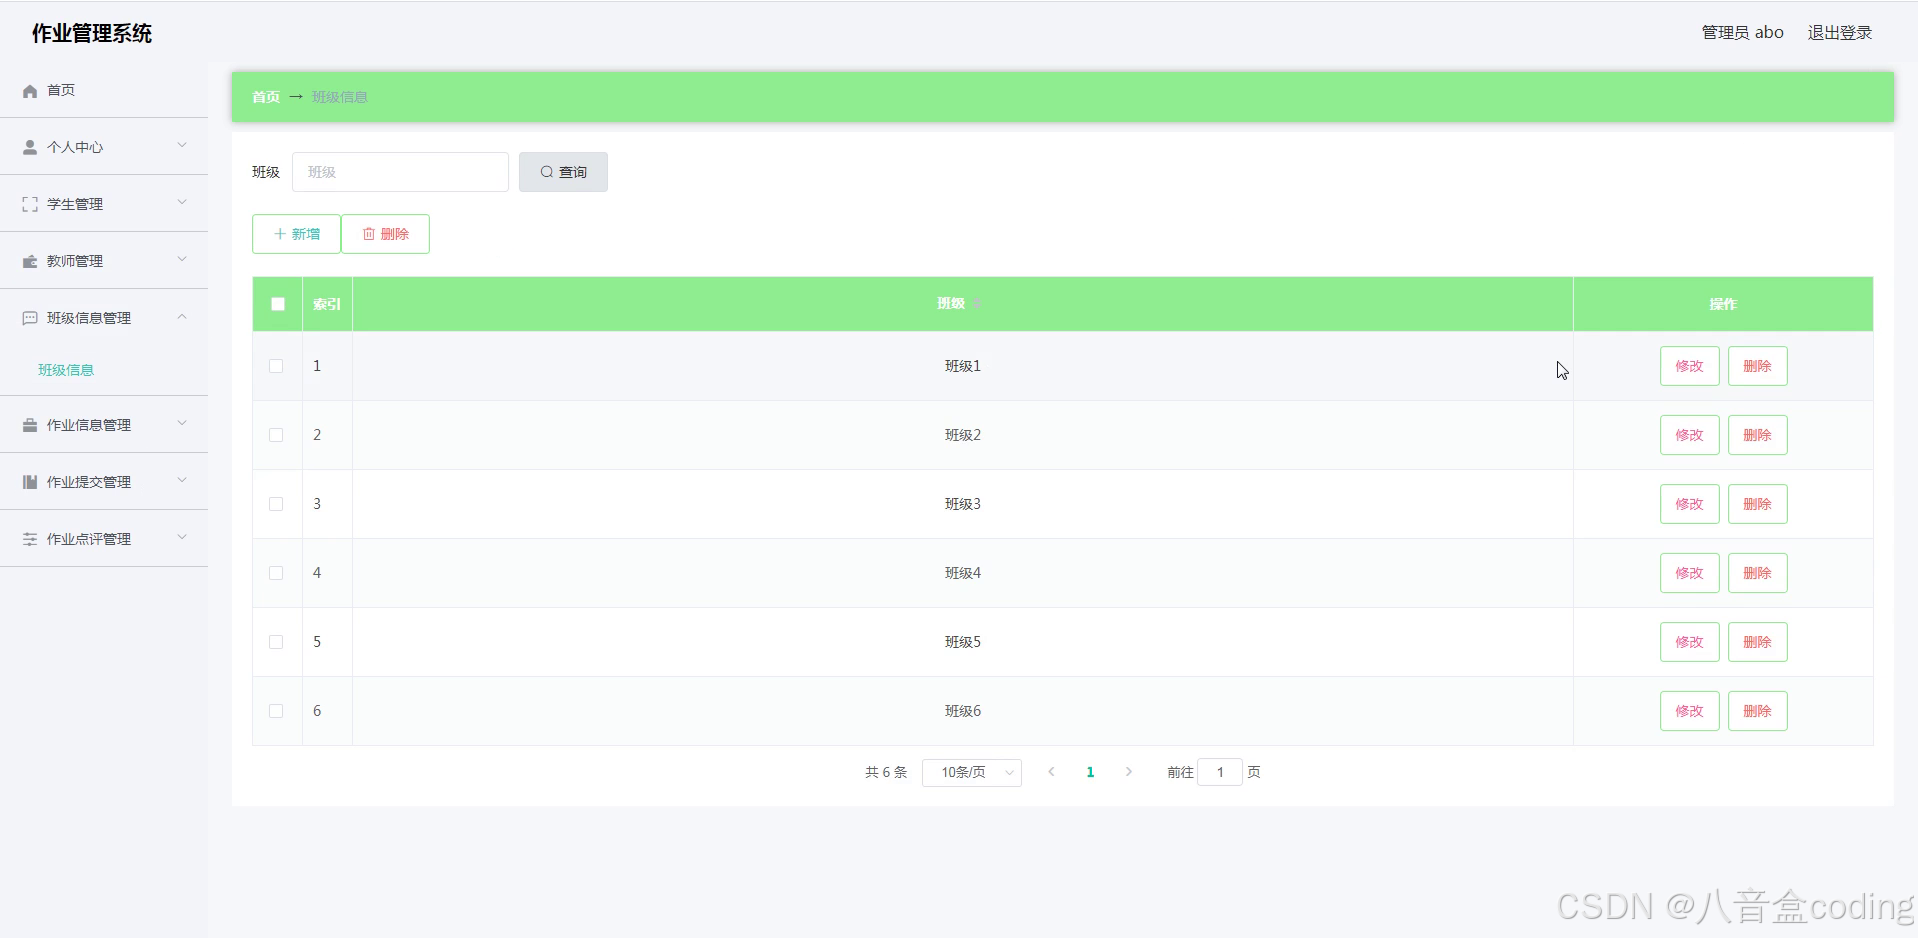
Task: Open the 10条/页 page size dropdown
Action: coord(972,772)
